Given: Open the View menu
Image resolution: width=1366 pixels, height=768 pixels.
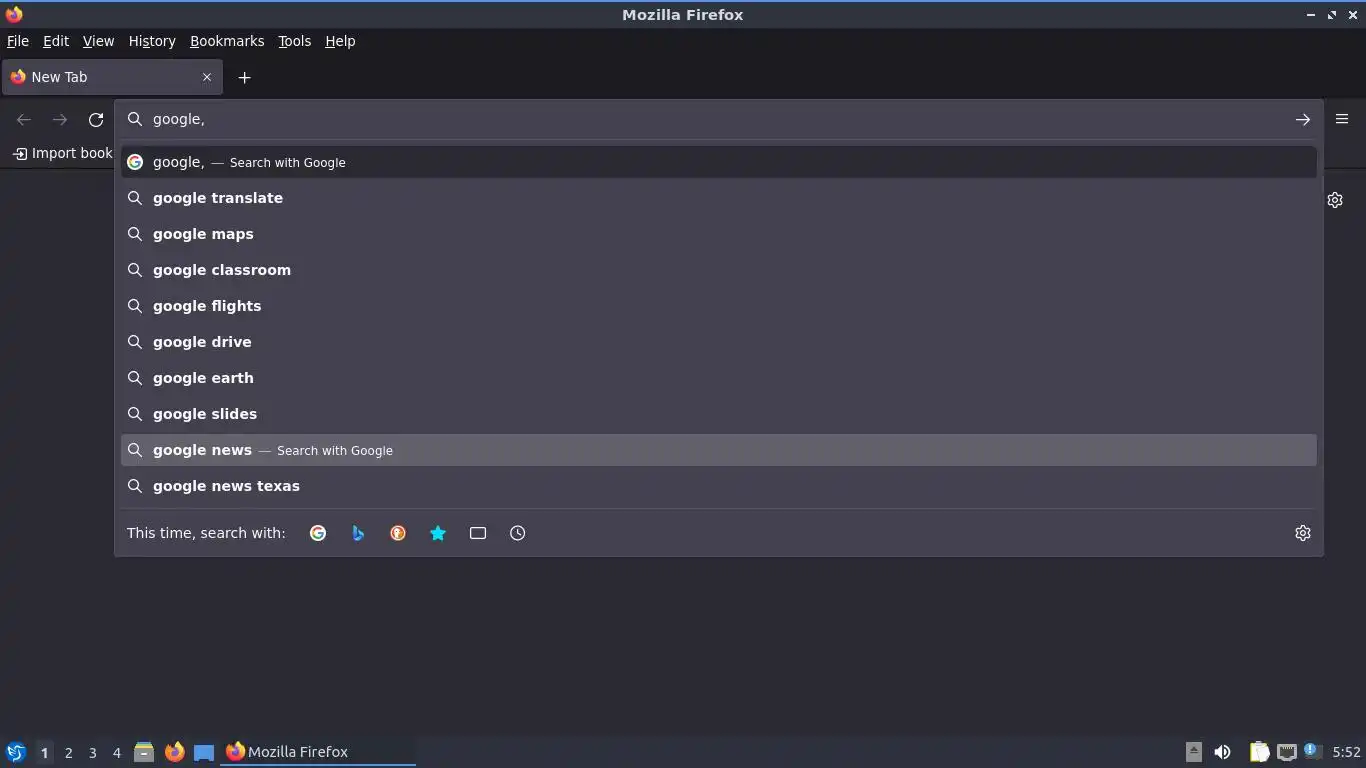Looking at the screenshot, I should pos(98,41).
